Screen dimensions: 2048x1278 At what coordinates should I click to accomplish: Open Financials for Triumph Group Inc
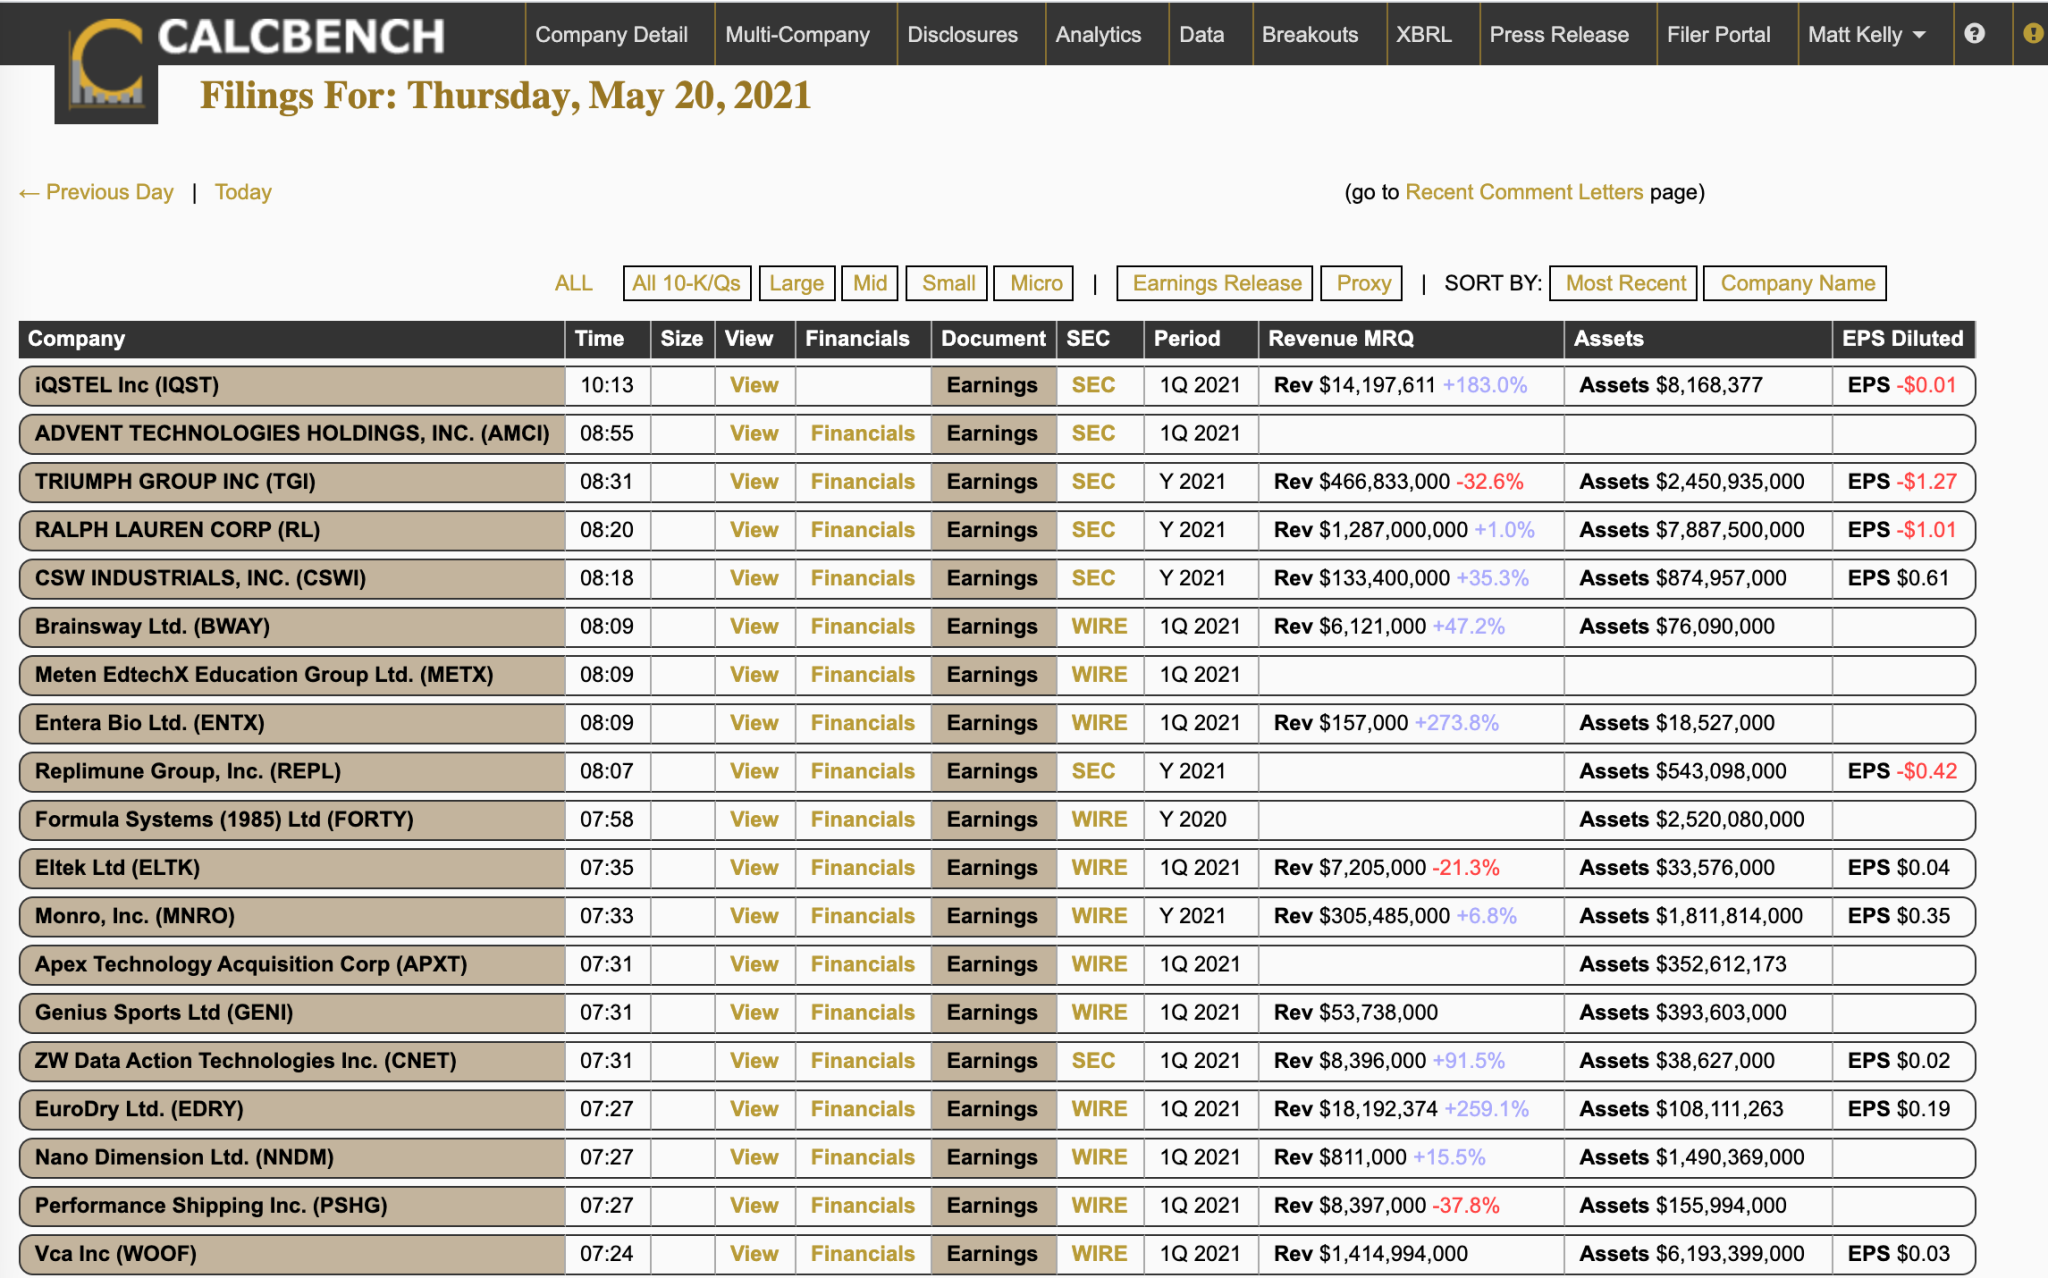click(862, 482)
